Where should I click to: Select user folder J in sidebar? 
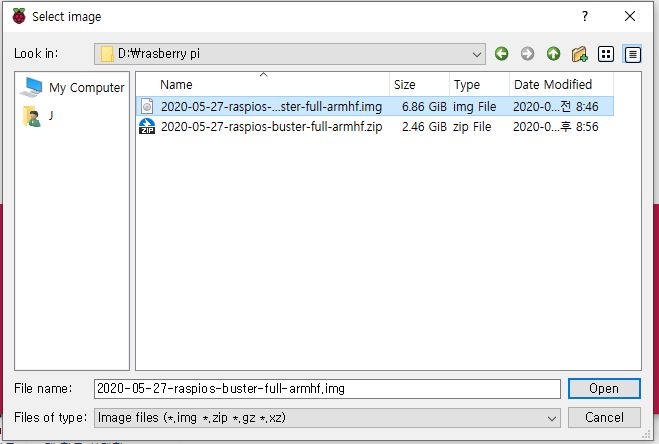(x=38, y=116)
